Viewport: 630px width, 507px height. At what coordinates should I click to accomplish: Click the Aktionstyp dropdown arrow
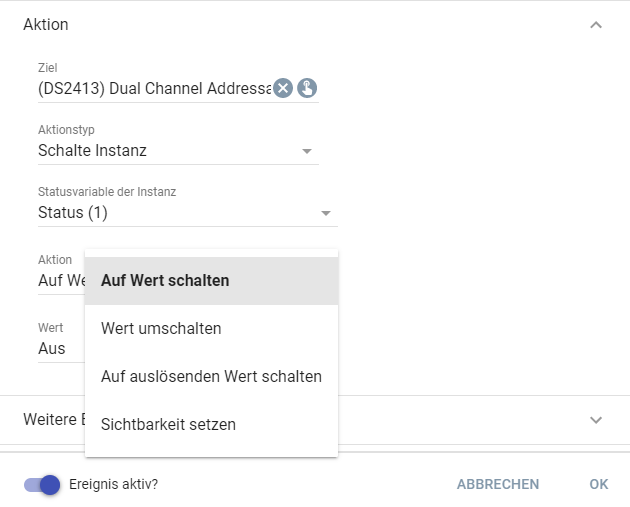(306, 152)
